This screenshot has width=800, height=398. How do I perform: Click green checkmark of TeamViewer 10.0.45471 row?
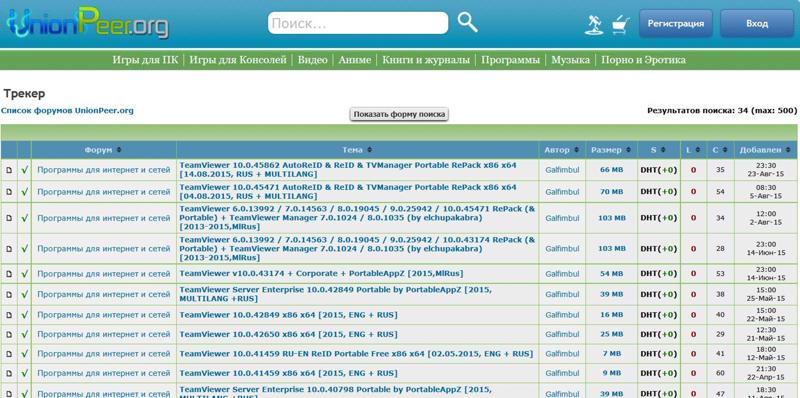(x=24, y=192)
